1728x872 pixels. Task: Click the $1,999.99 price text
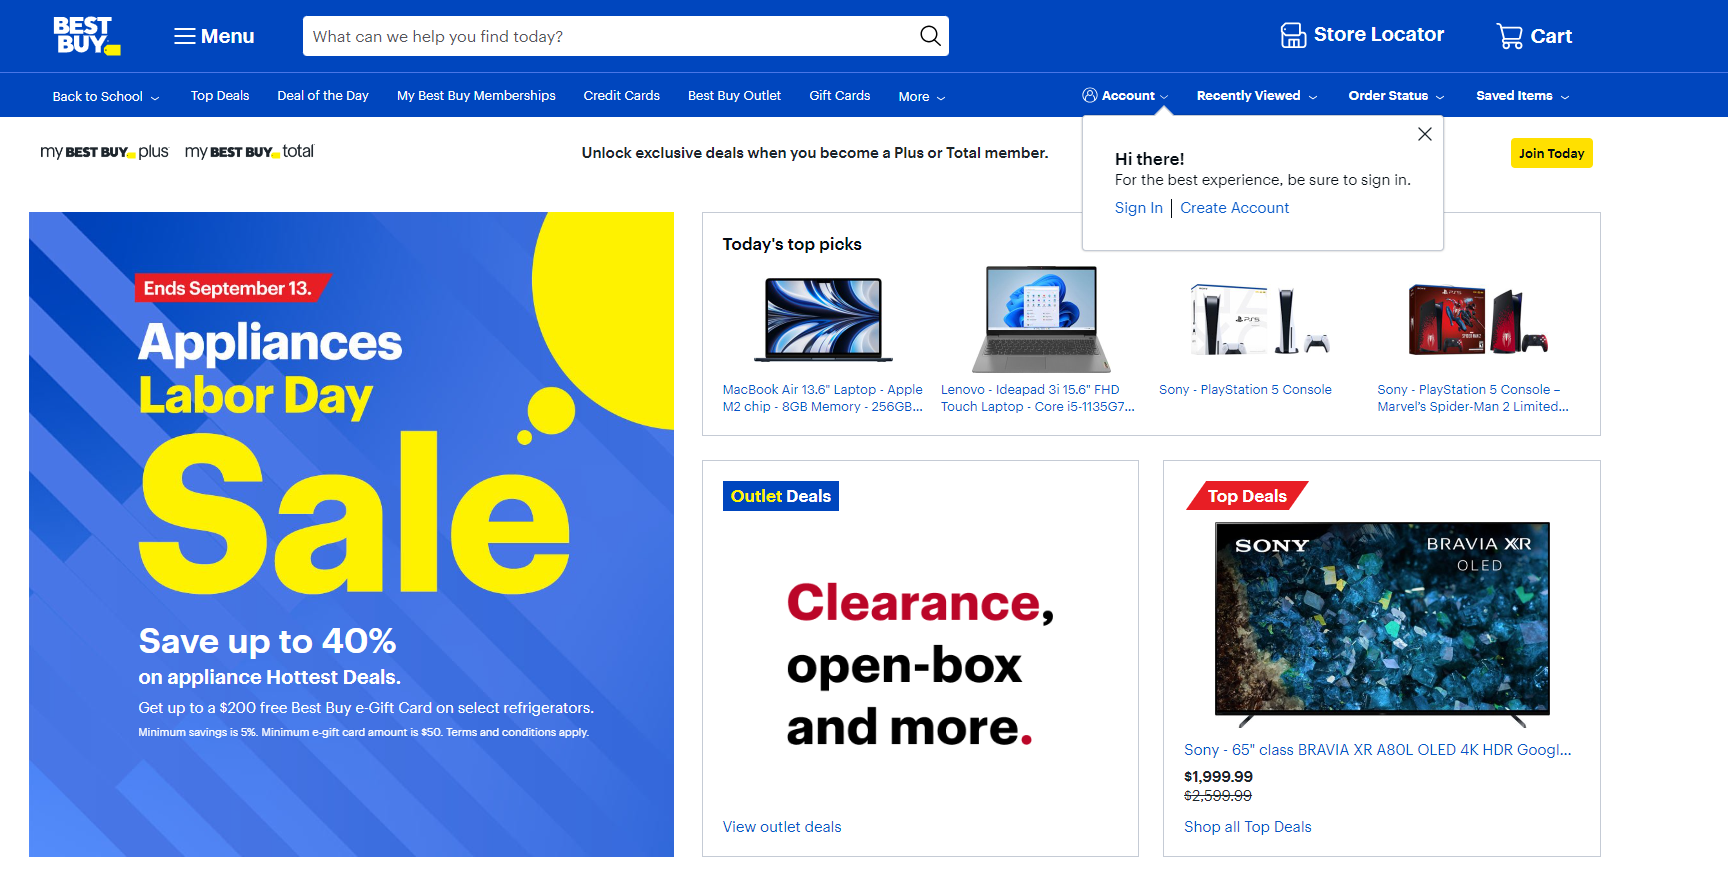[x=1218, y=777]
